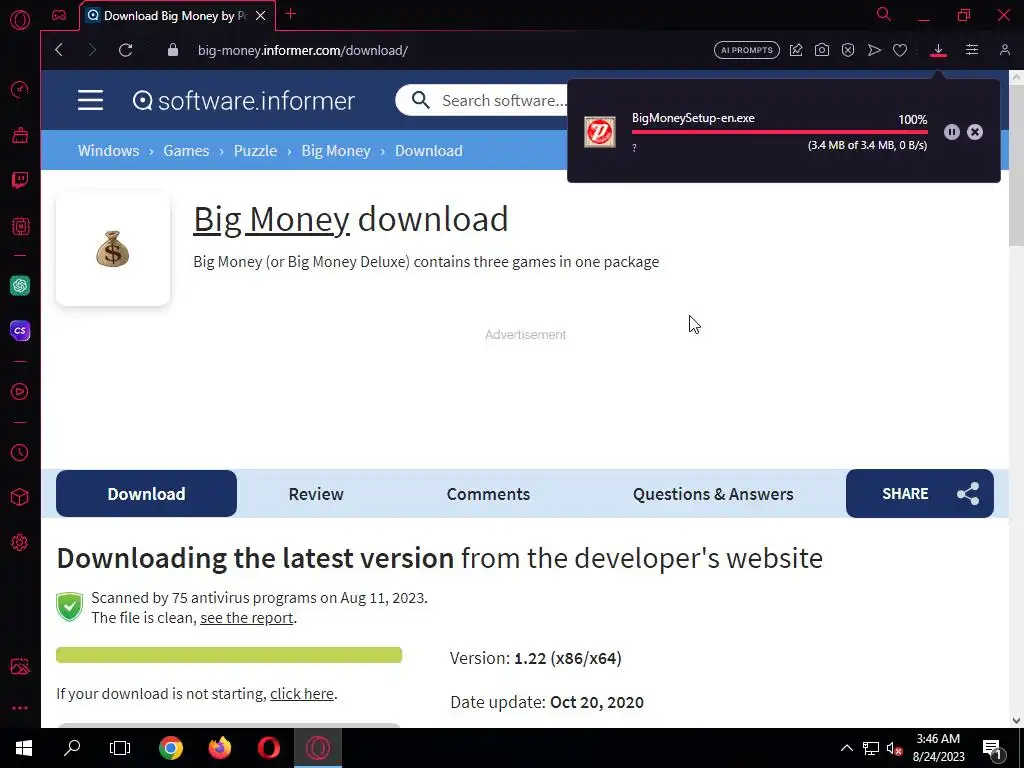This screenshot has height=768, width=1024.
Task: Open the CPU chip icon in sidebar
Action: pyautogui.click(x=20, y=226)
